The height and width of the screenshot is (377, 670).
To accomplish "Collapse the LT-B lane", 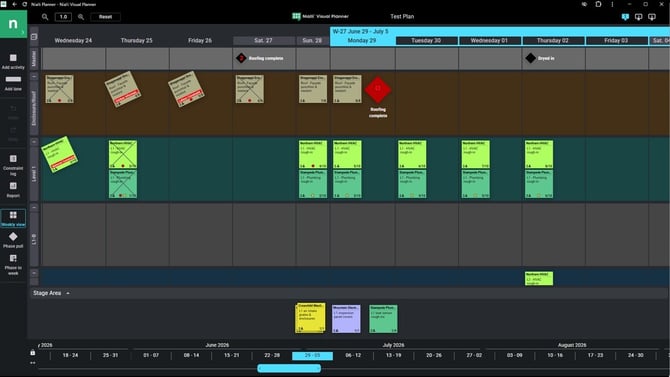I will coord(34,207).
